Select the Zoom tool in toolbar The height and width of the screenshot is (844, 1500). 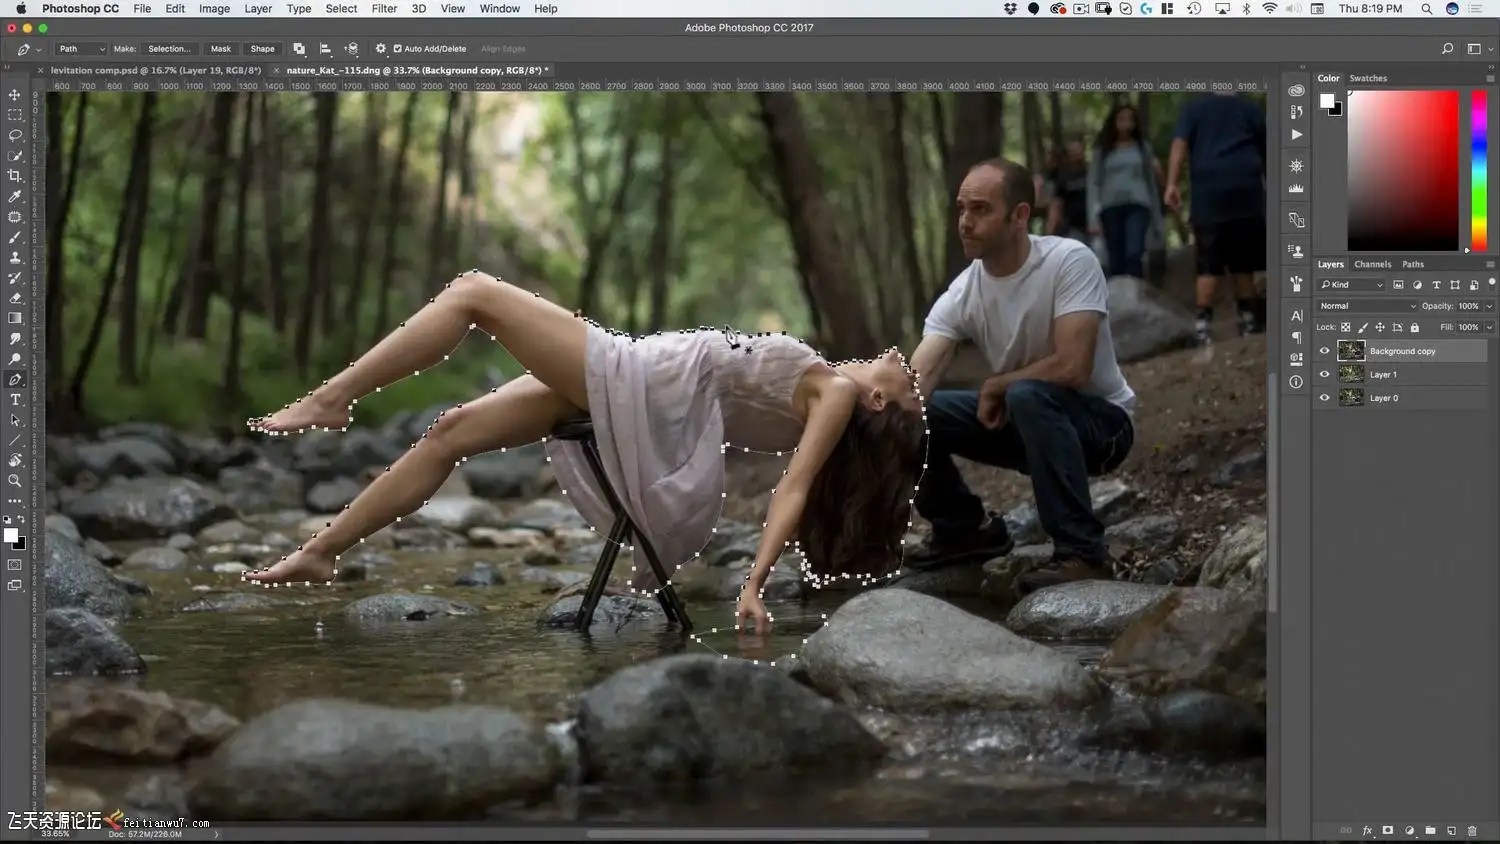click(15, 481)
